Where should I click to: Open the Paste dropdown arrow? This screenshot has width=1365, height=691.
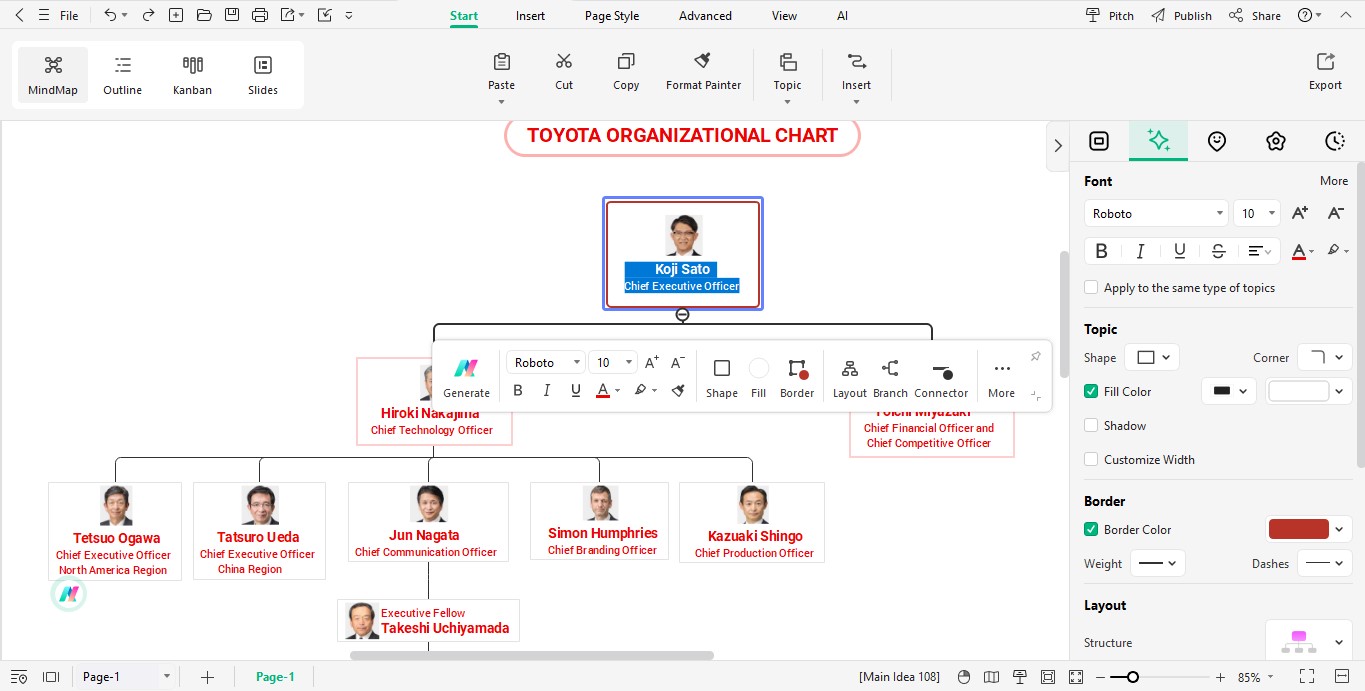click(x=502, y=101)
